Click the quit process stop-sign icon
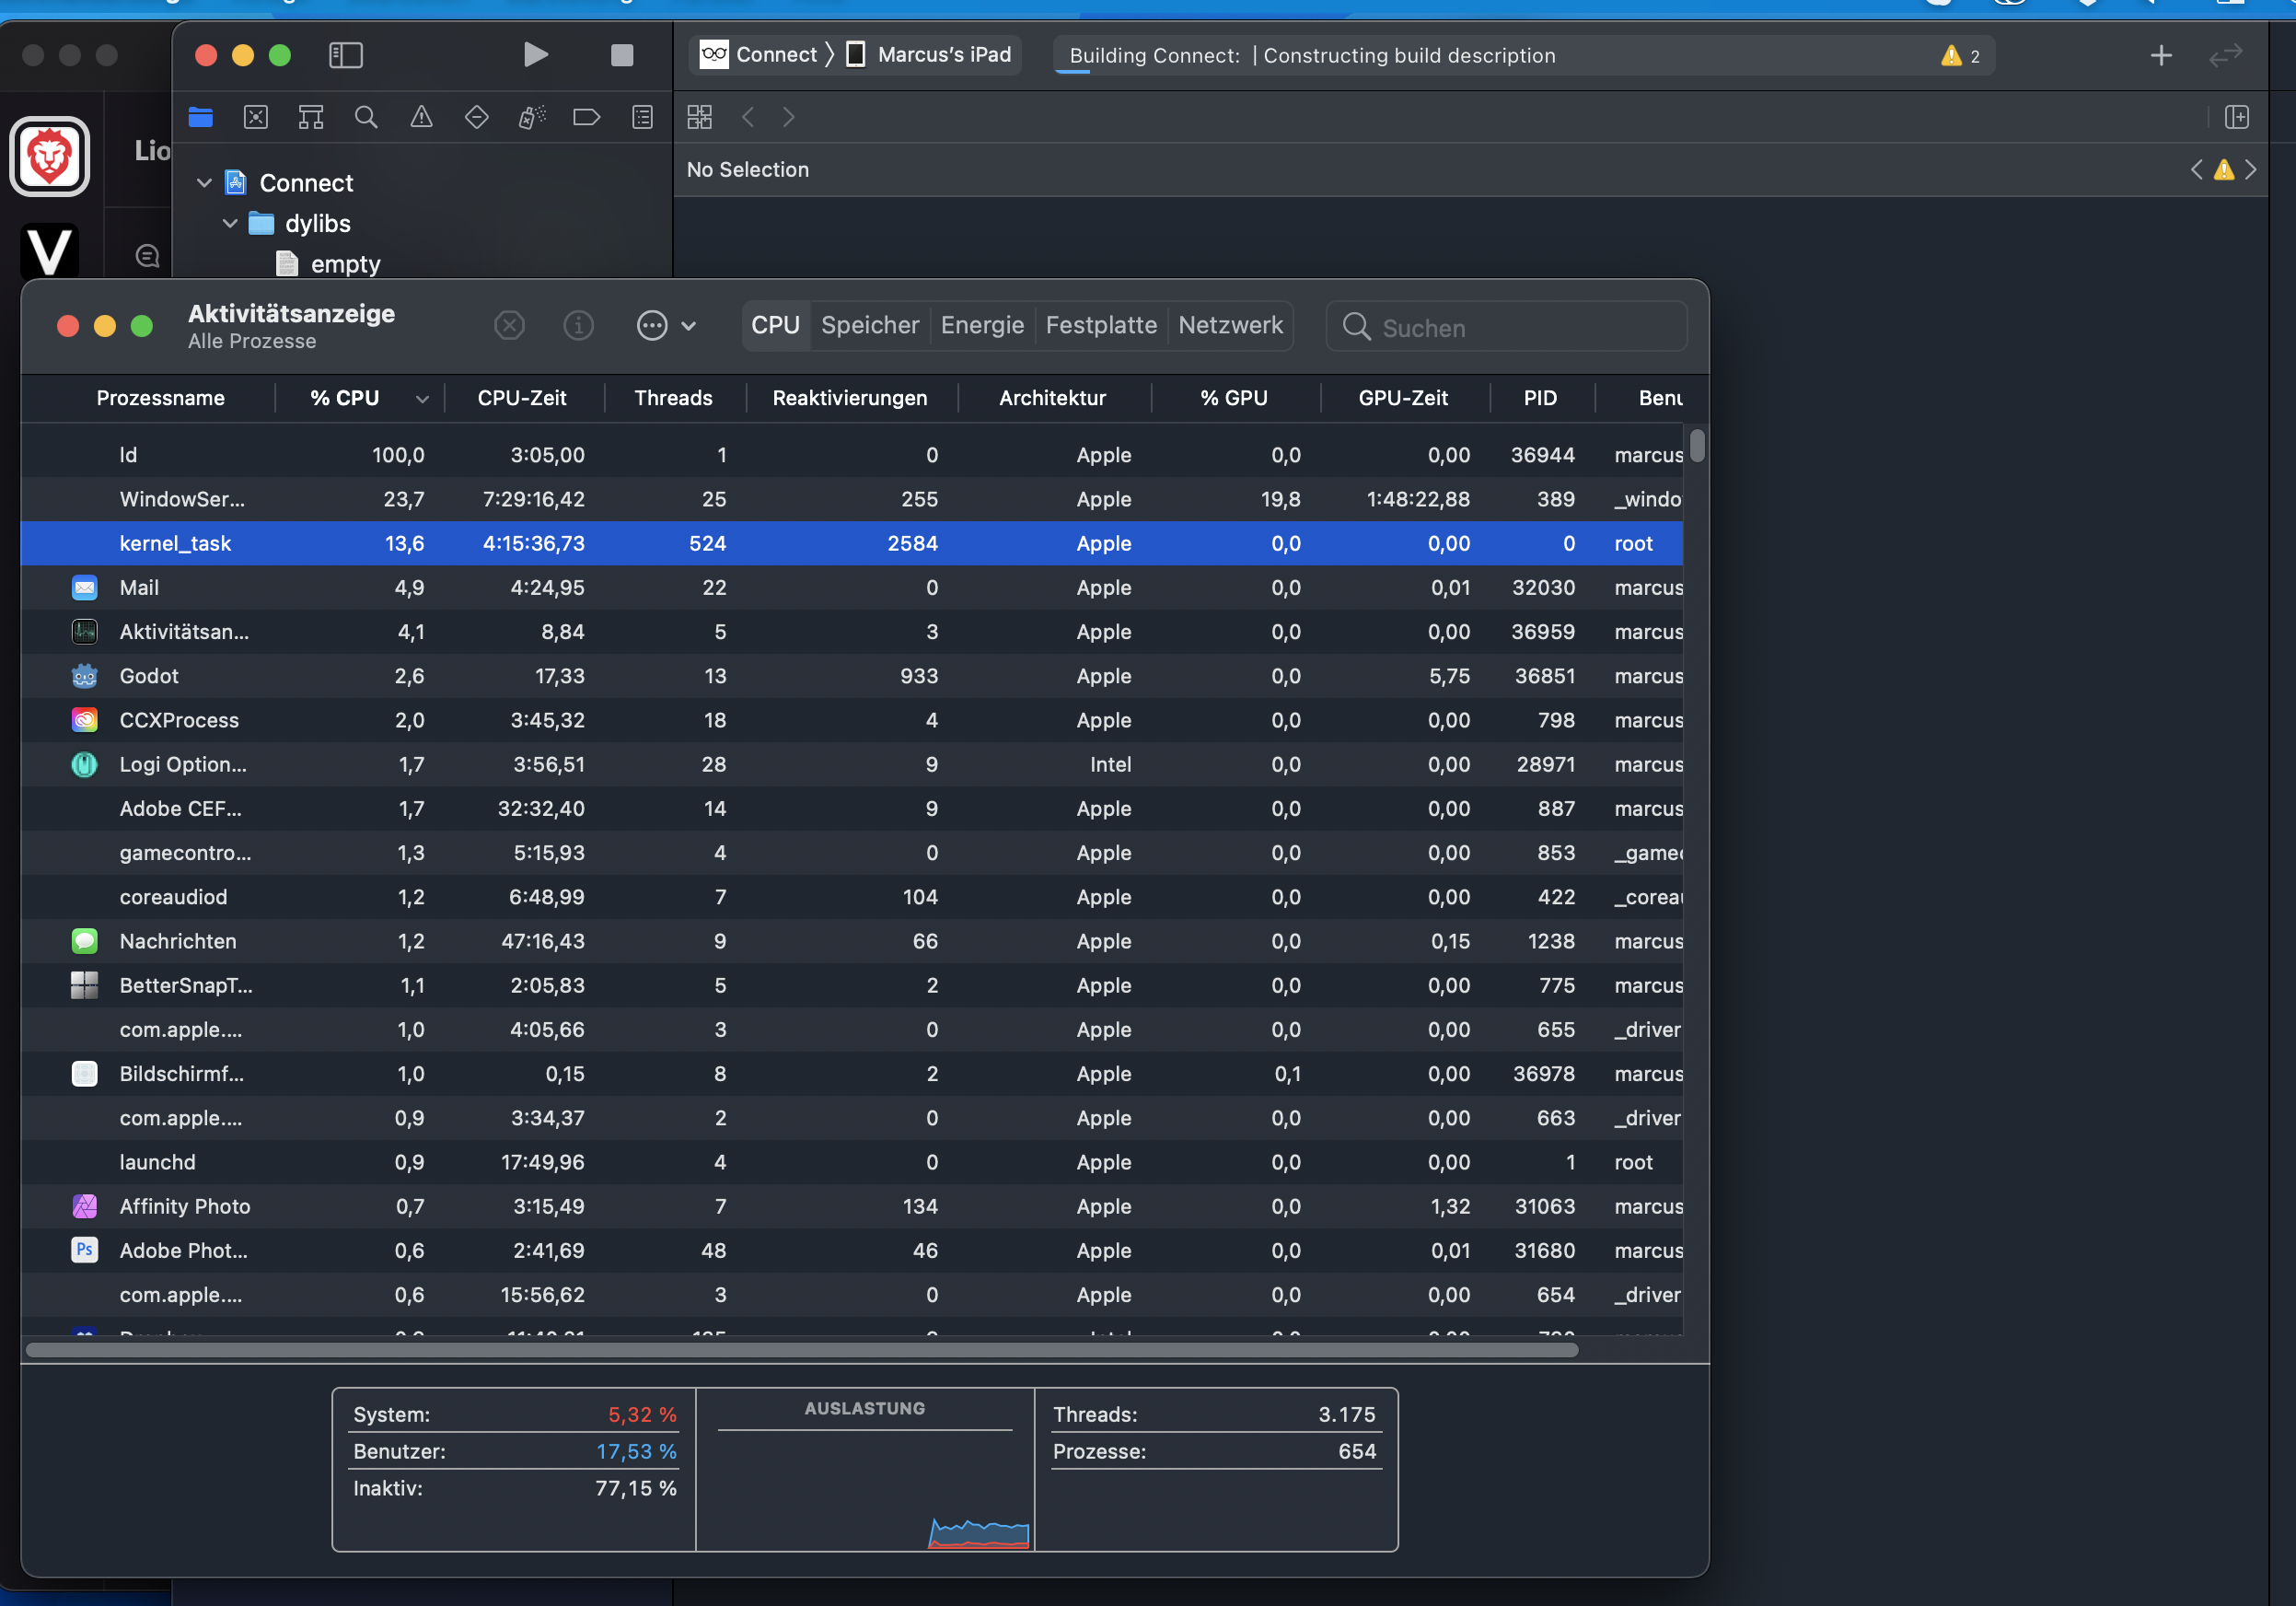The width and height of the screenshot is (2296, 1606). pos(509,325)
